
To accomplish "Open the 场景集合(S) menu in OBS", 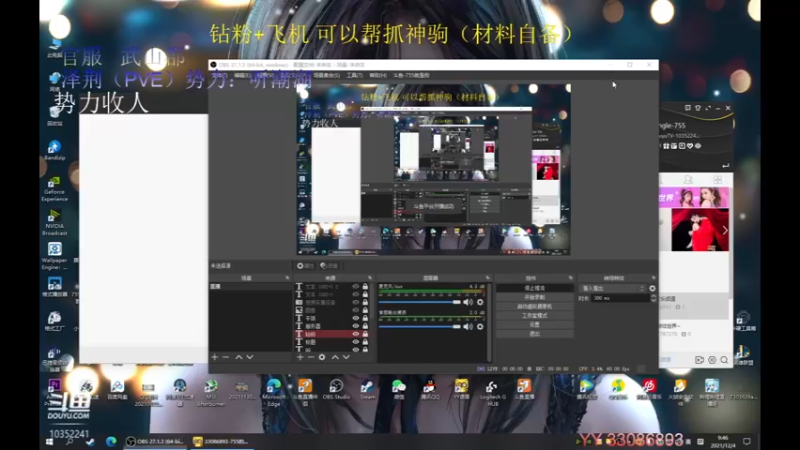I will pyautogui.click(x=327, y=76).
